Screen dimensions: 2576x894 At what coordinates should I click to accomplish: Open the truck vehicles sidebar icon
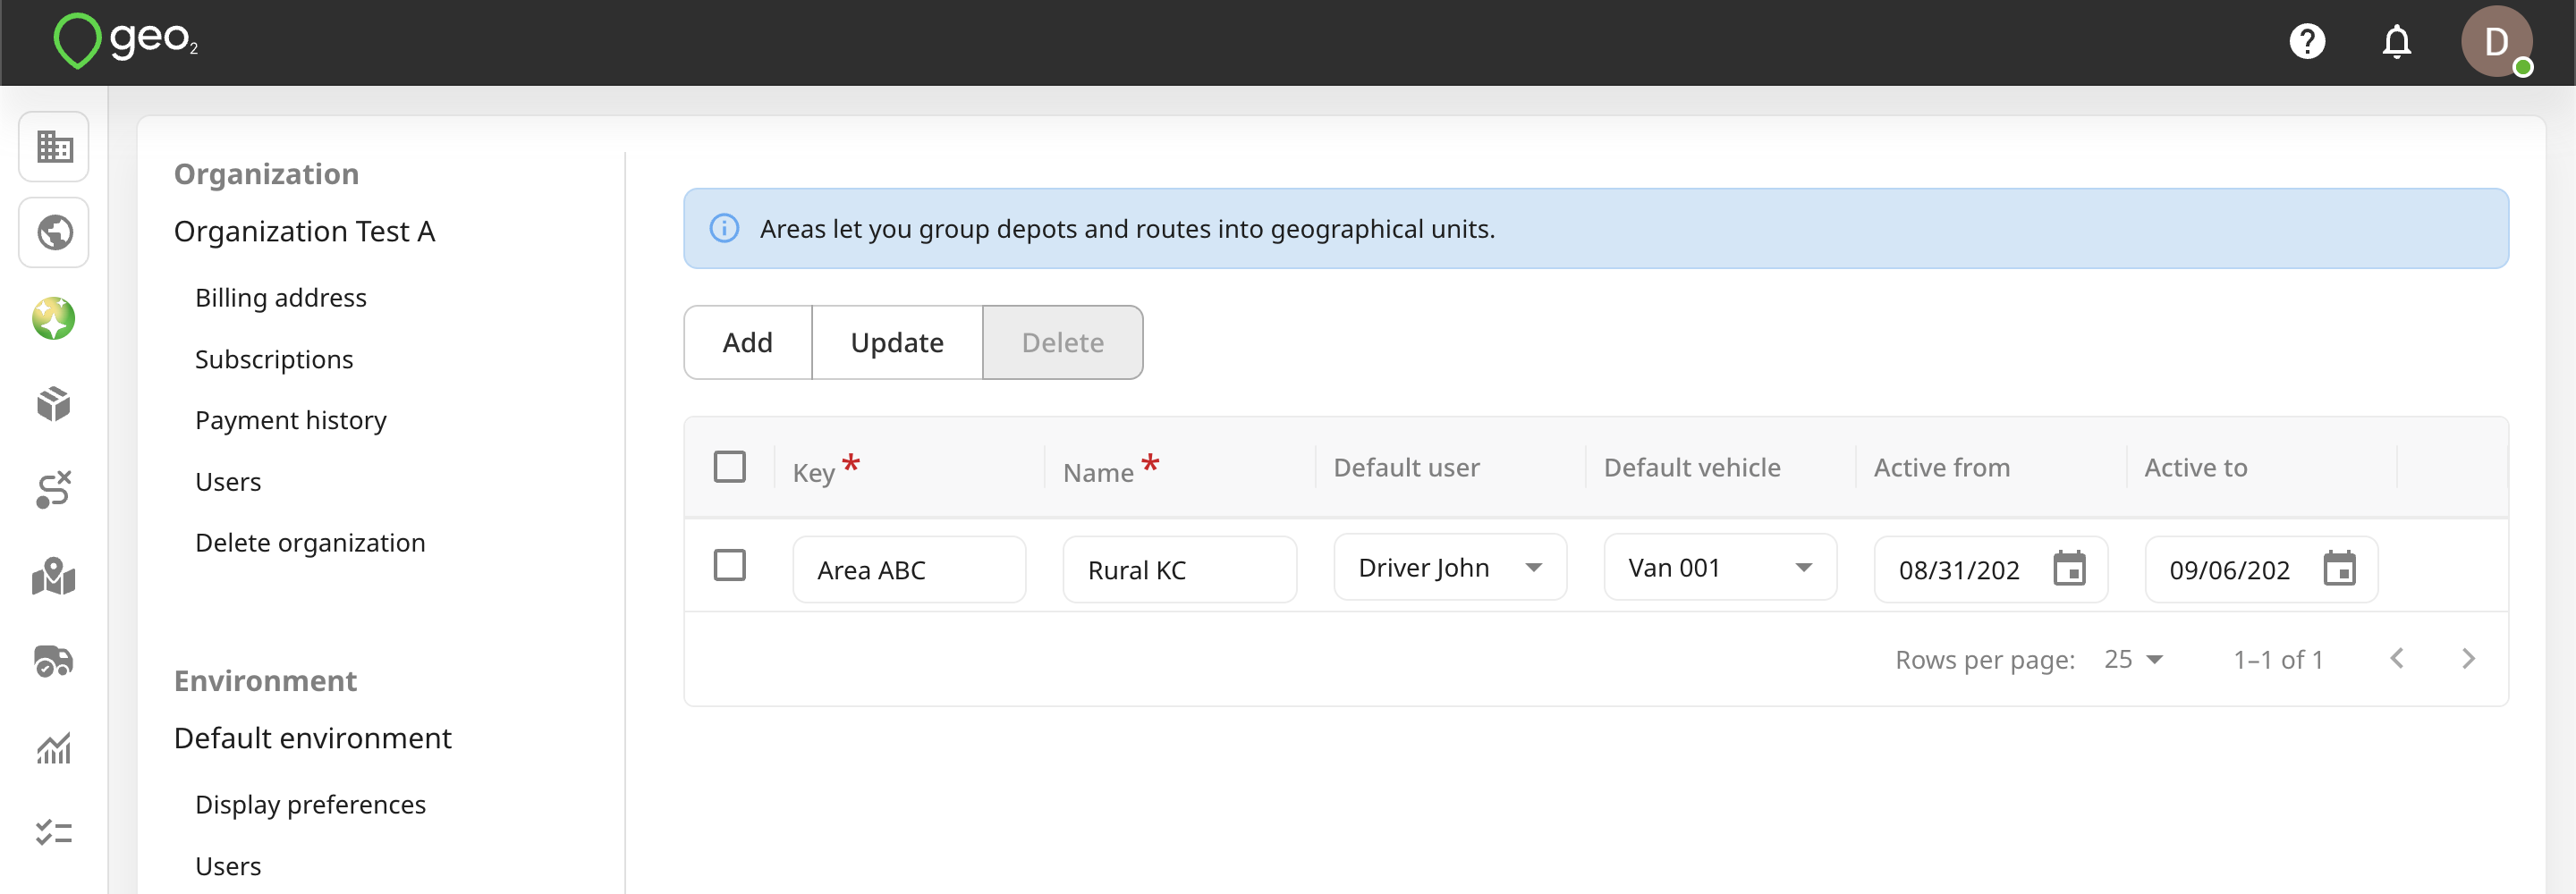(x=54, y=661)
